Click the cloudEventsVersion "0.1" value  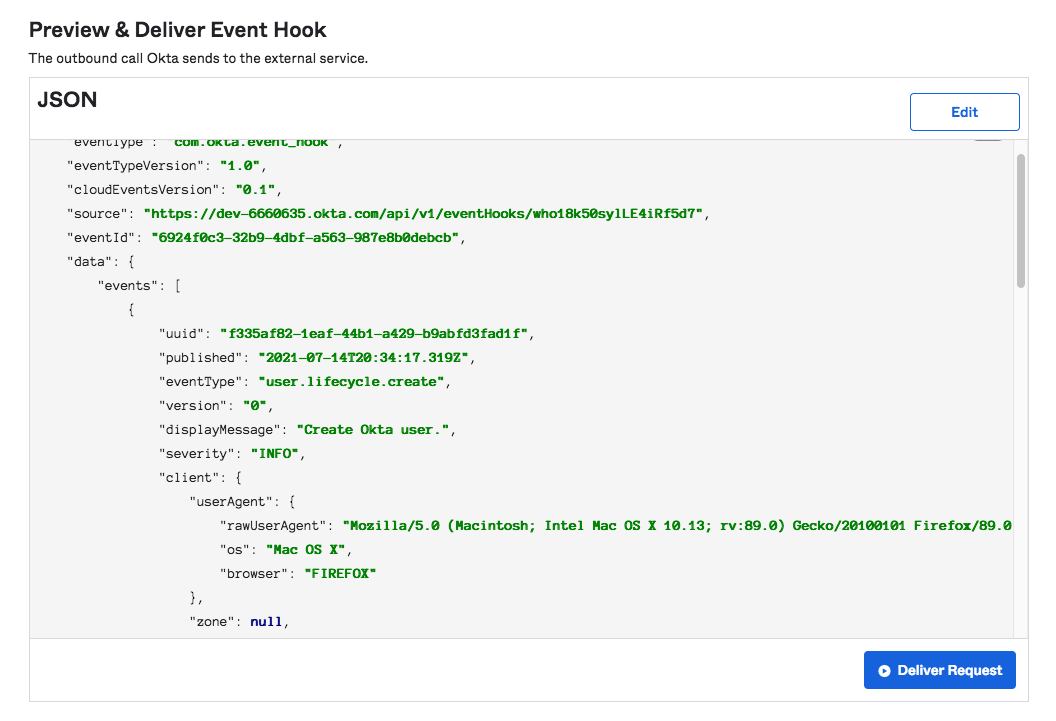pos(259,189)
